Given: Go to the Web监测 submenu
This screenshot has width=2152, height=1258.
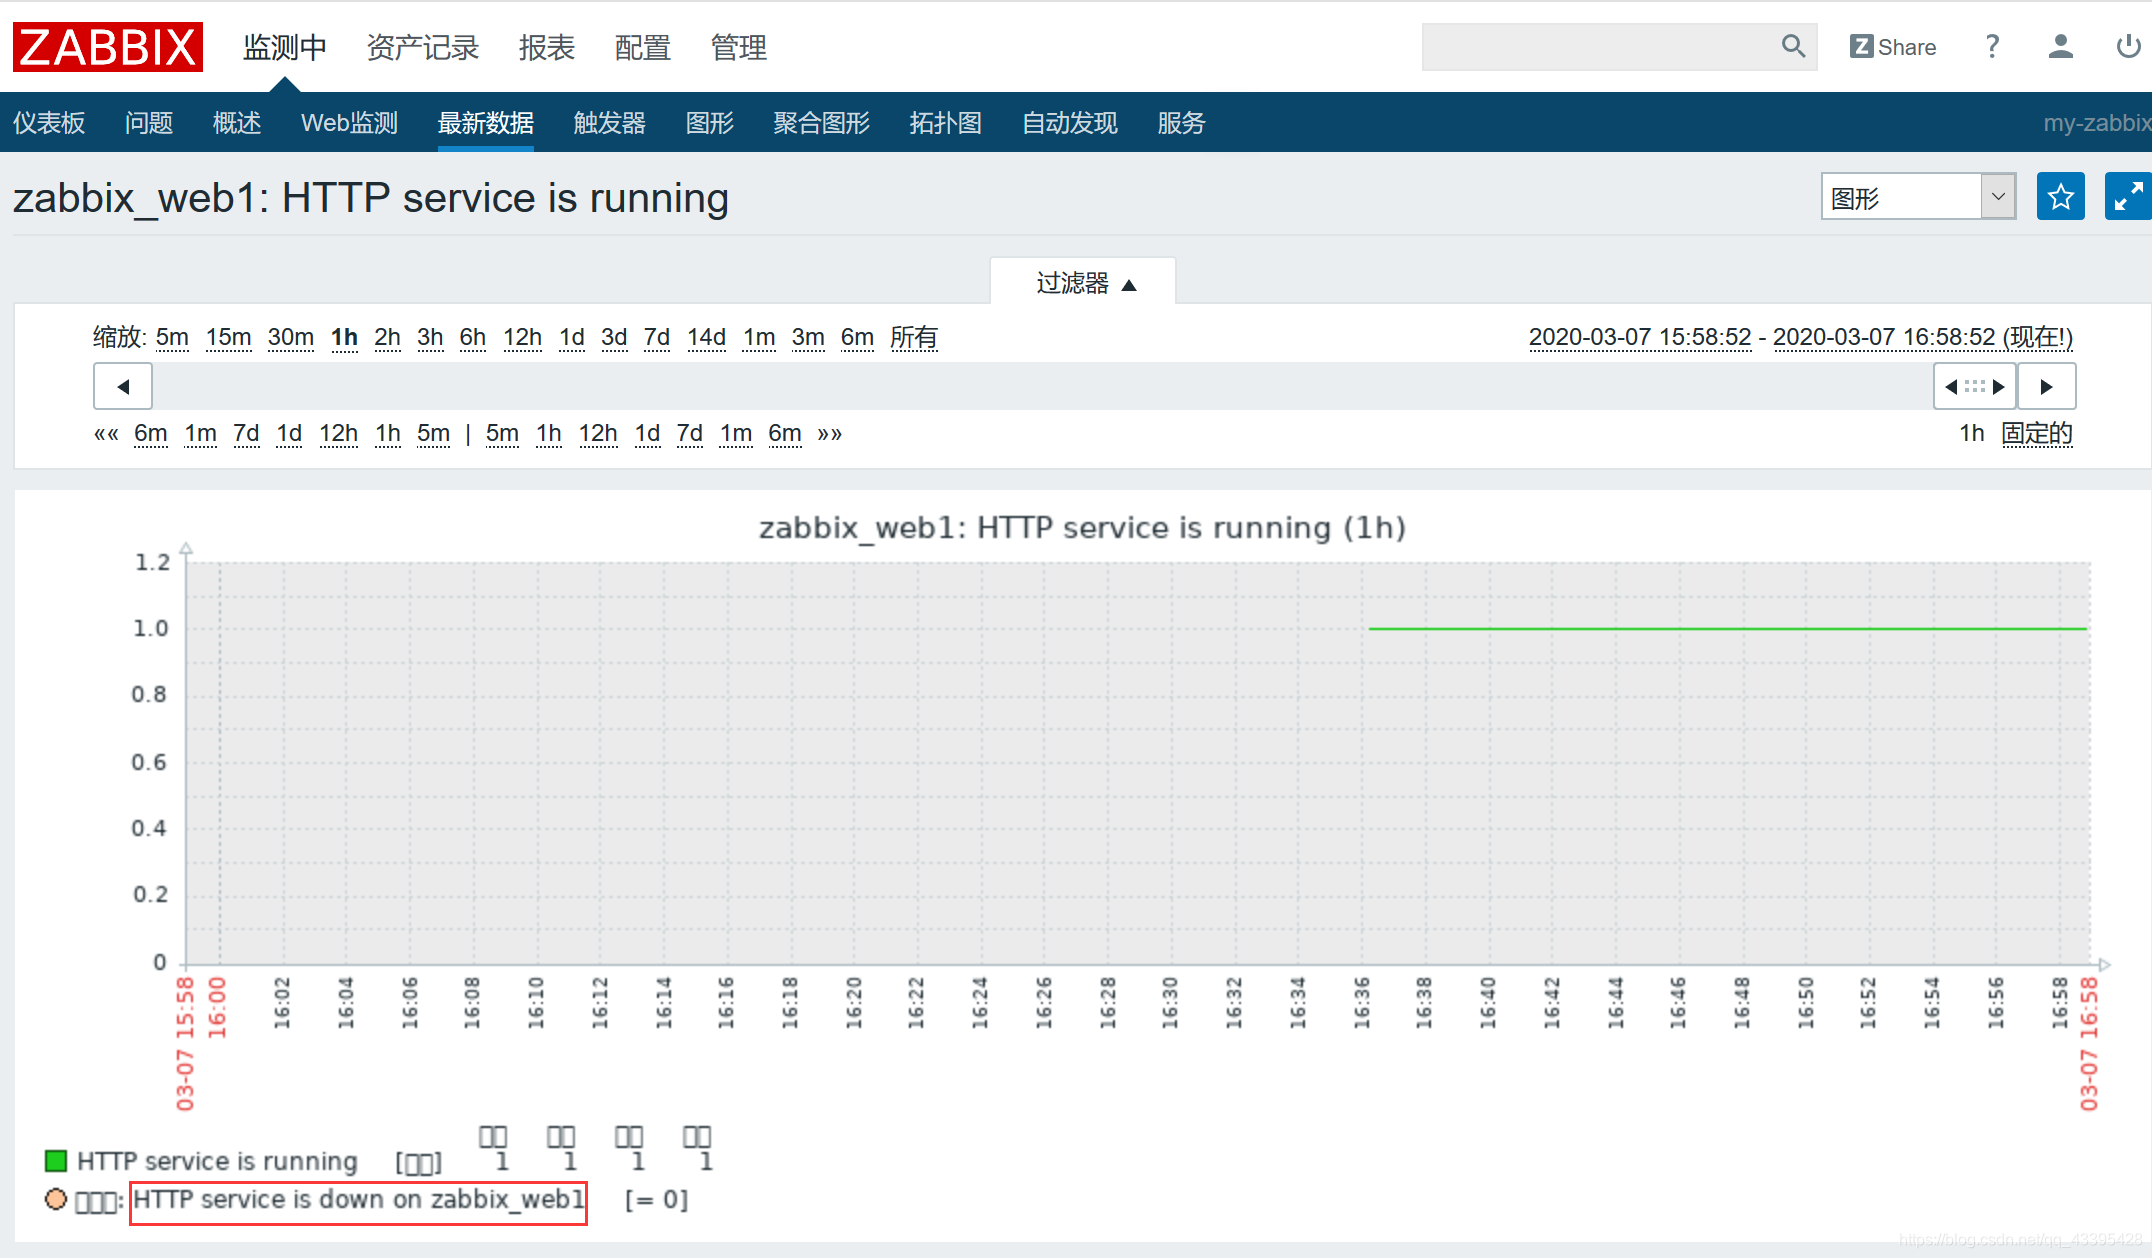Looking at the screenshot, I should 350,123.
